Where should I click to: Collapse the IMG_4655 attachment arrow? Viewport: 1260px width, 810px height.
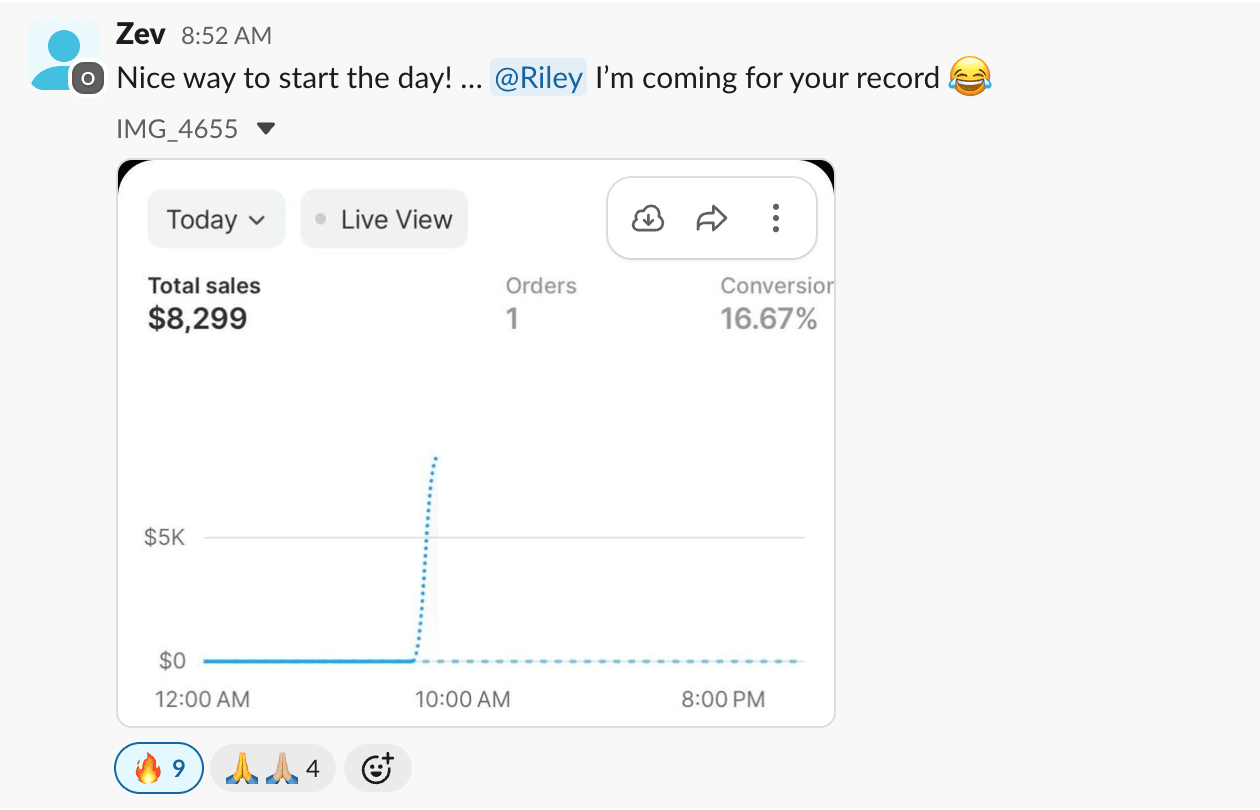click(266, 129)
